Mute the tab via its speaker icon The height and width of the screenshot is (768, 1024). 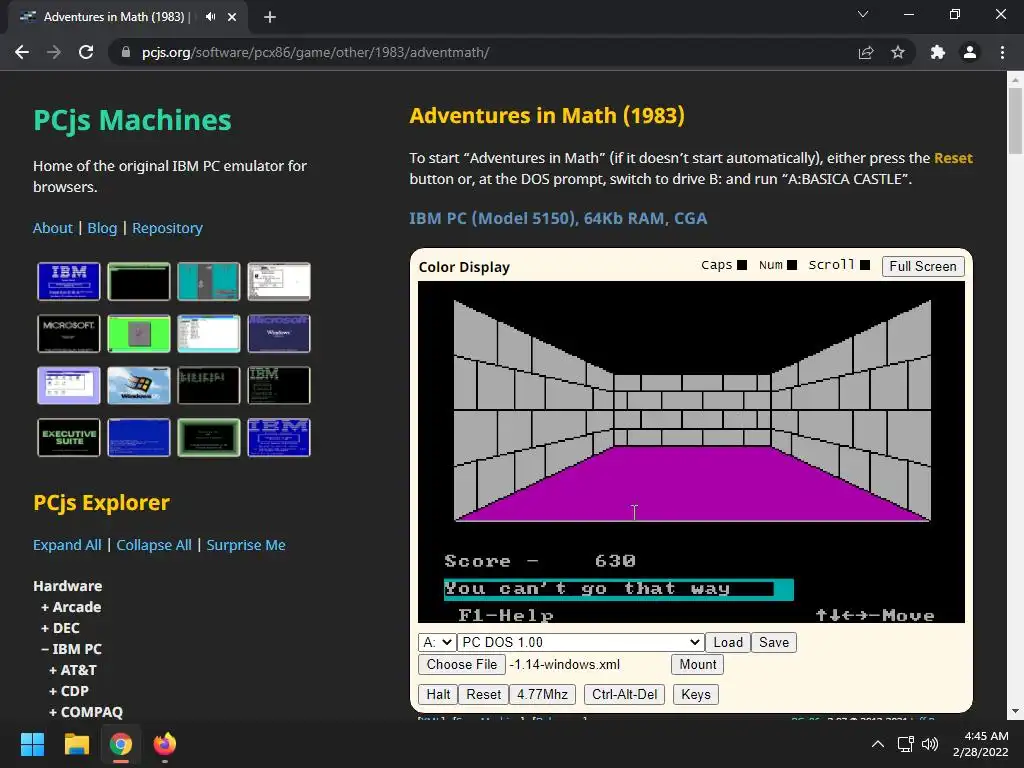pyautogui.click(x=210, y=17)
